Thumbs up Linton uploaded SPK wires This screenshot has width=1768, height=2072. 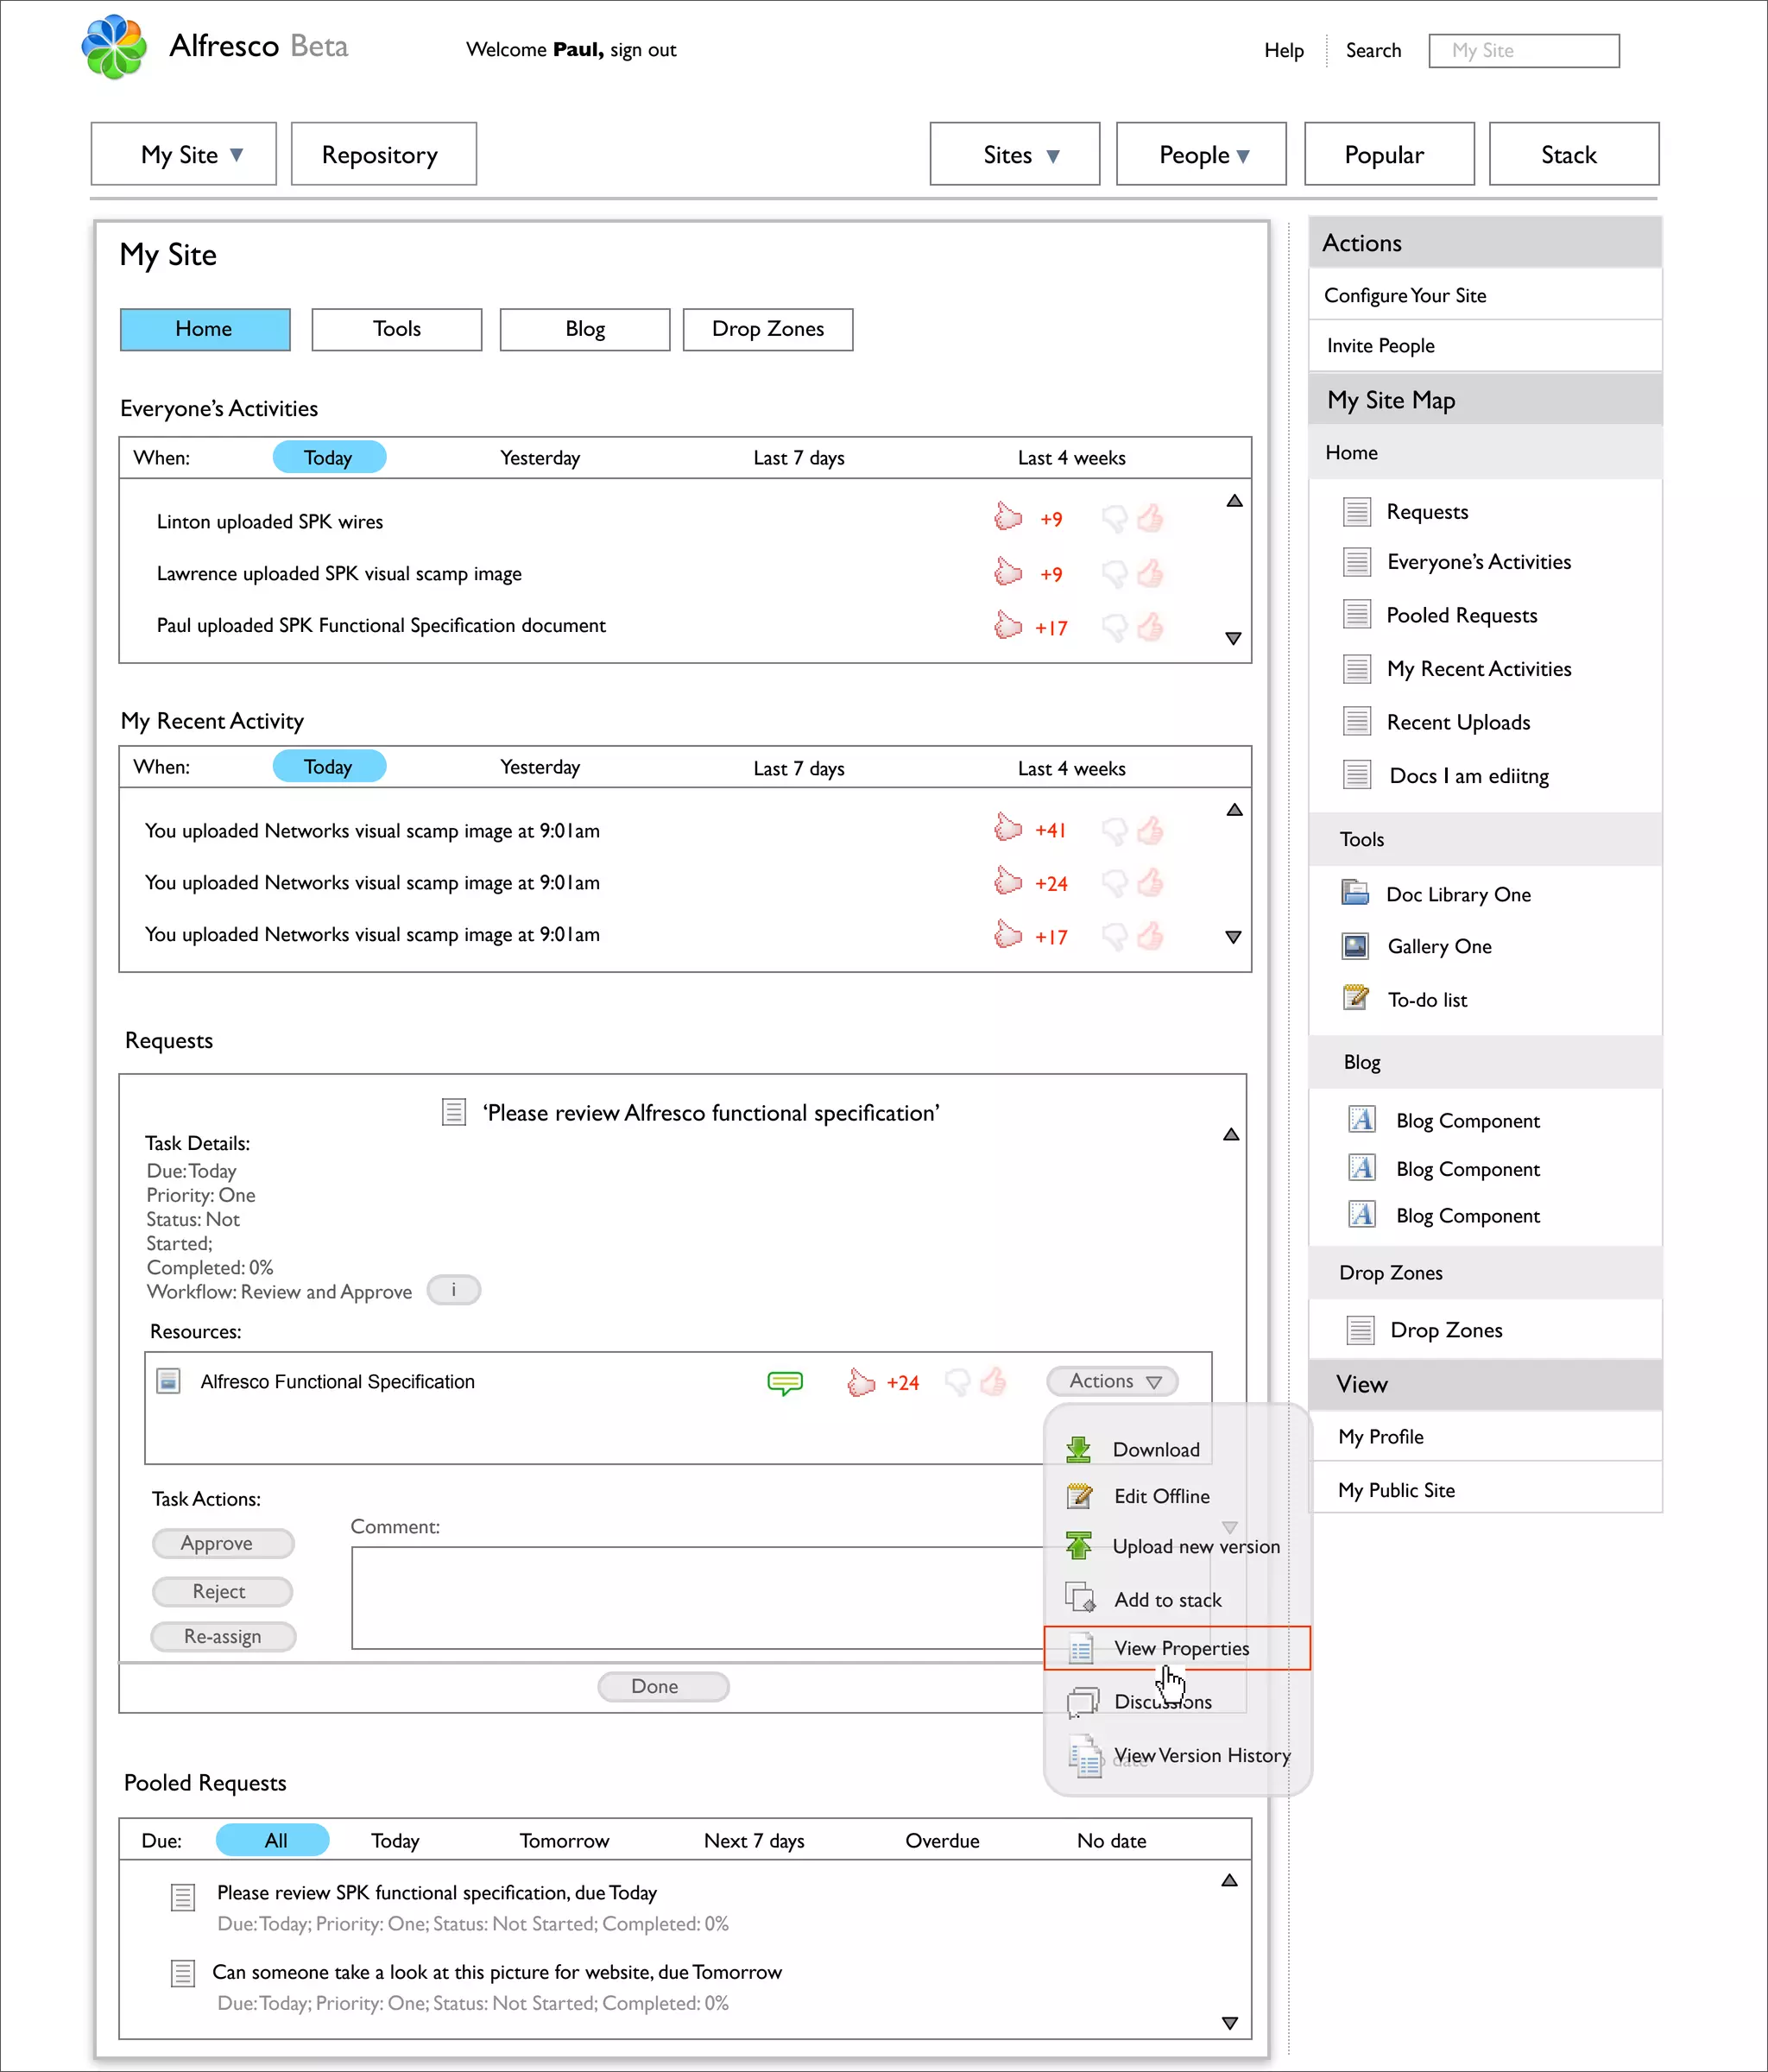[1150, 518]
